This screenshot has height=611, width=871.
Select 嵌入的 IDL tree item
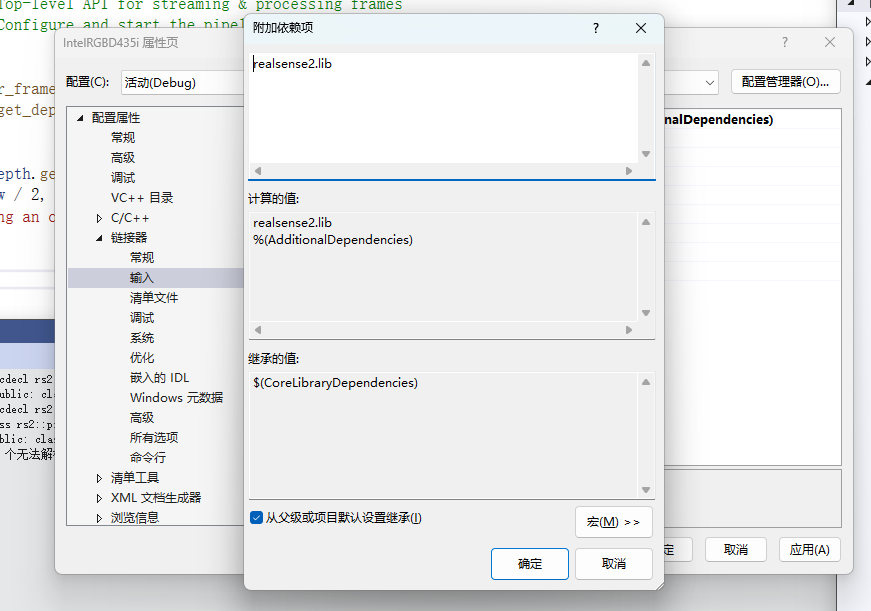159,378
